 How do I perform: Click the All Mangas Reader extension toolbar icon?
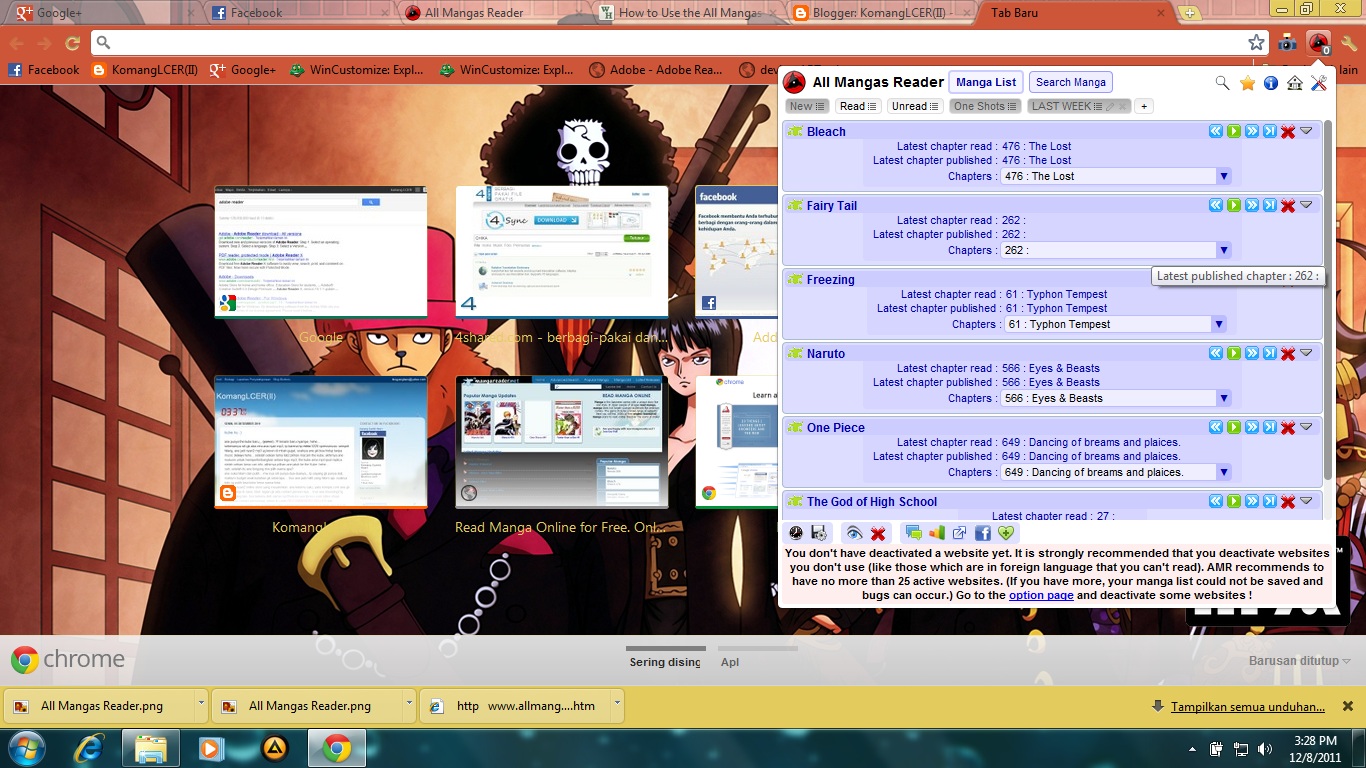click(x=1319, y=43)
